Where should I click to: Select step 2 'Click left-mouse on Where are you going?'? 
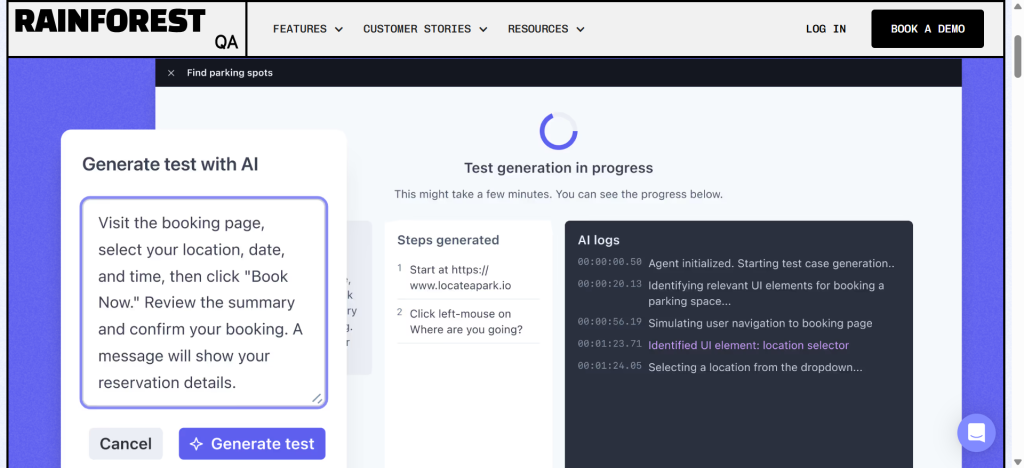466,321
